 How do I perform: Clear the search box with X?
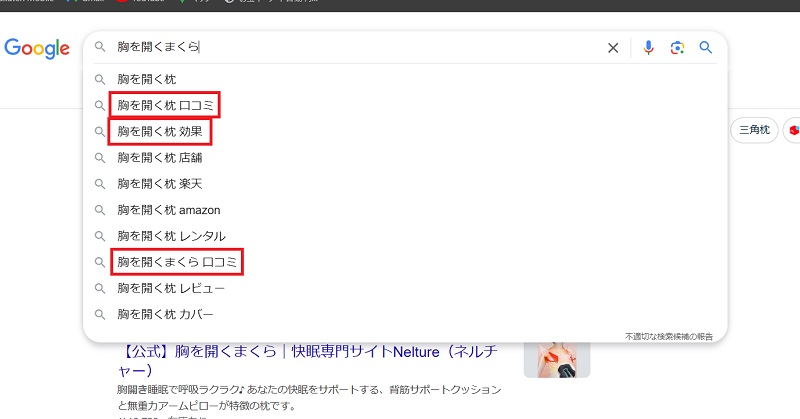(x=613, y=48)
